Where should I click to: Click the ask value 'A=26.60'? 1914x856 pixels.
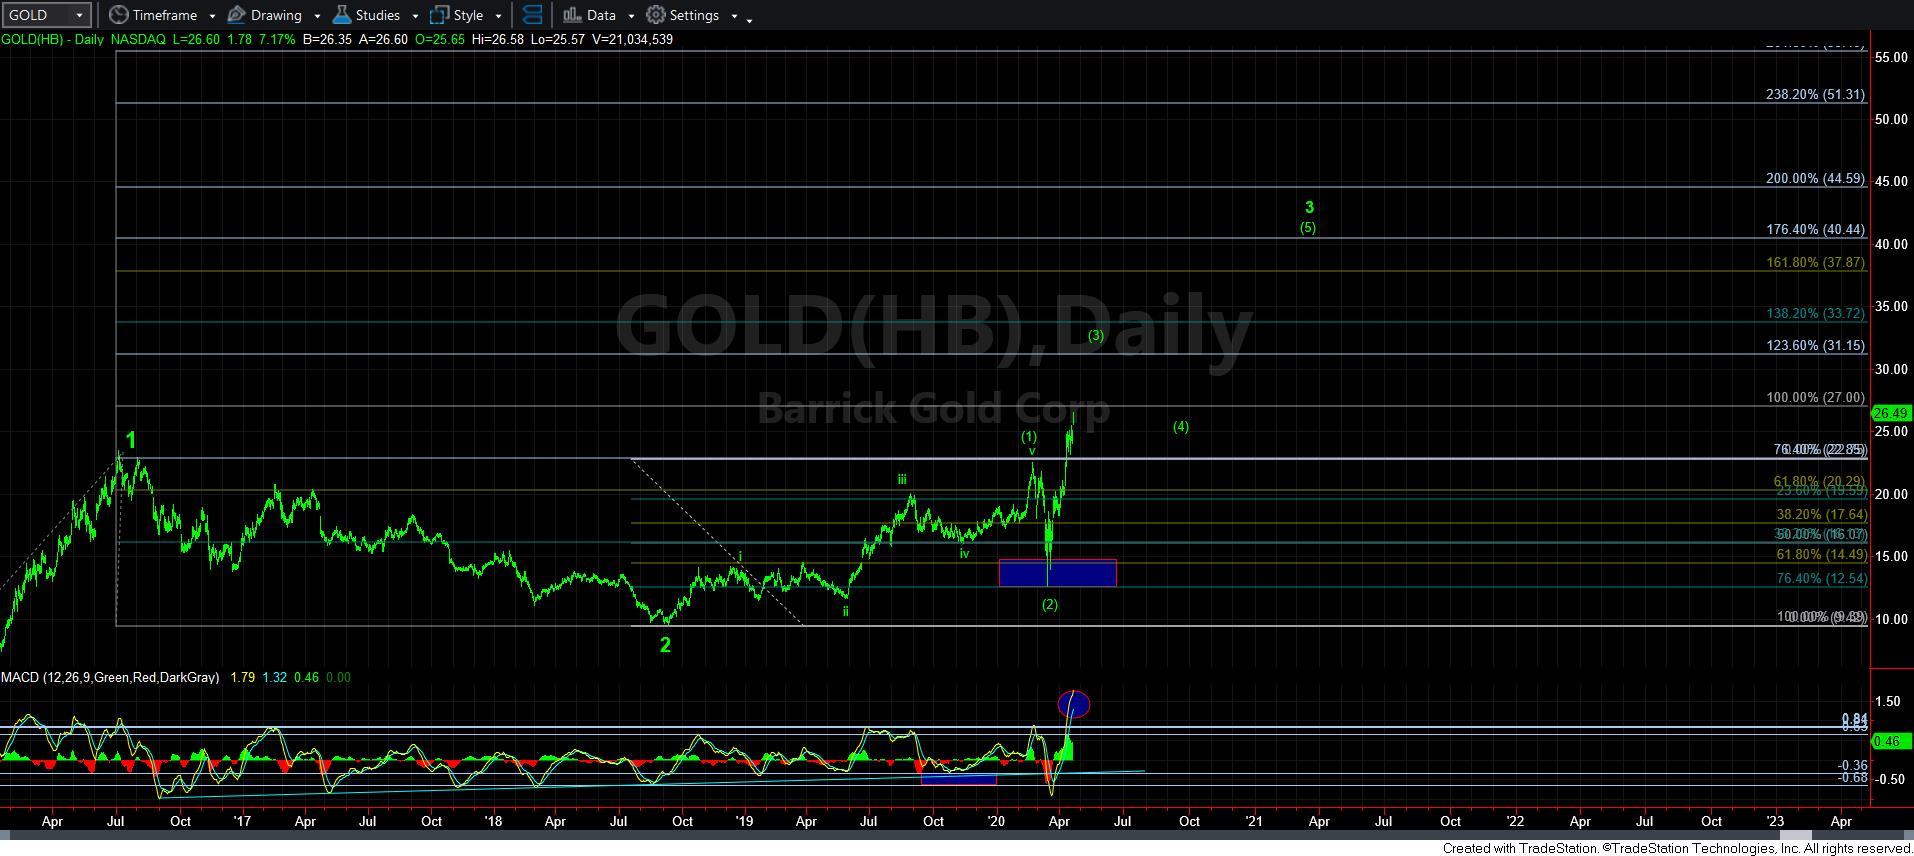382,39
